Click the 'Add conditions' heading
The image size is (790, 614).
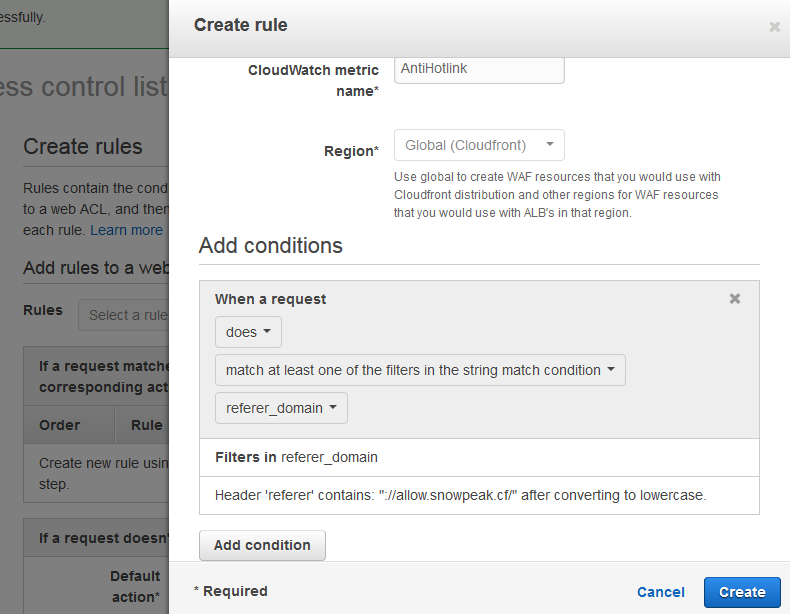click(x=271, y=246)
